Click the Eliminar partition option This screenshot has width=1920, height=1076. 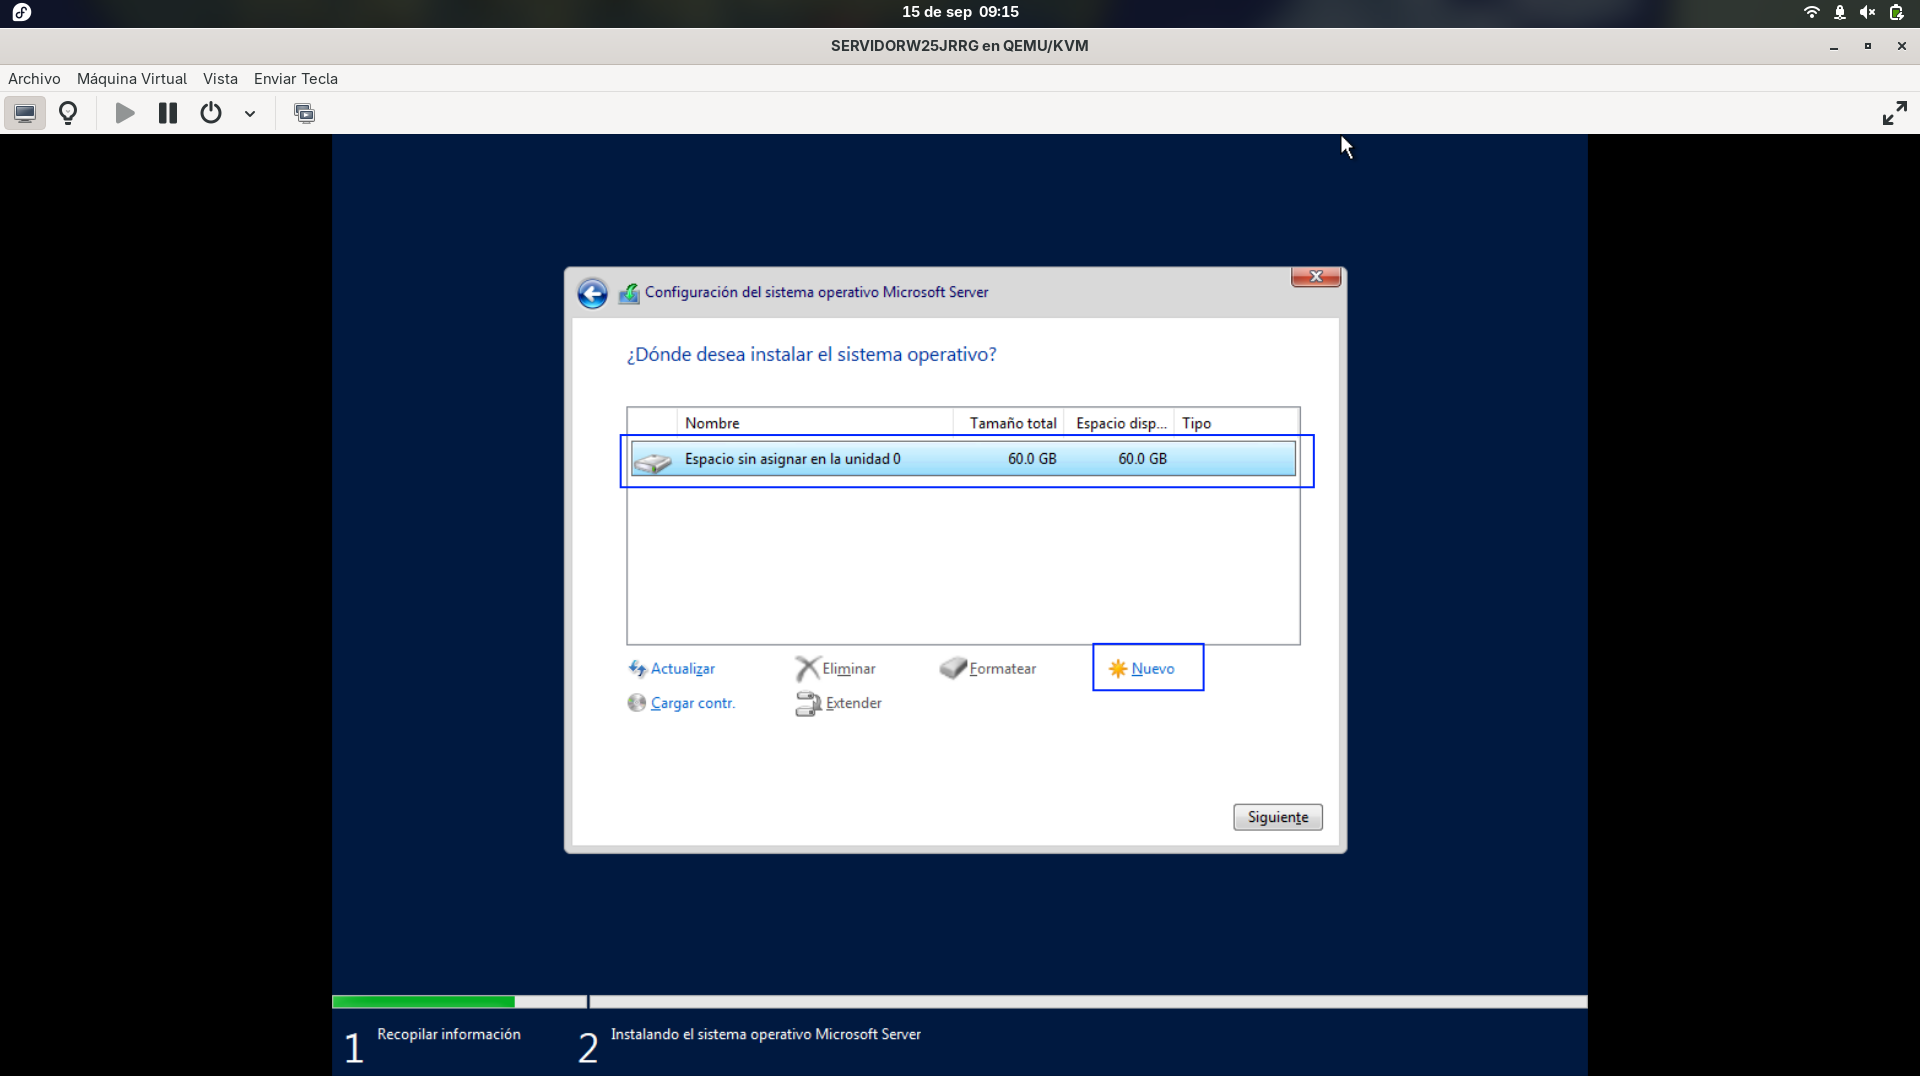pos(836,668)
